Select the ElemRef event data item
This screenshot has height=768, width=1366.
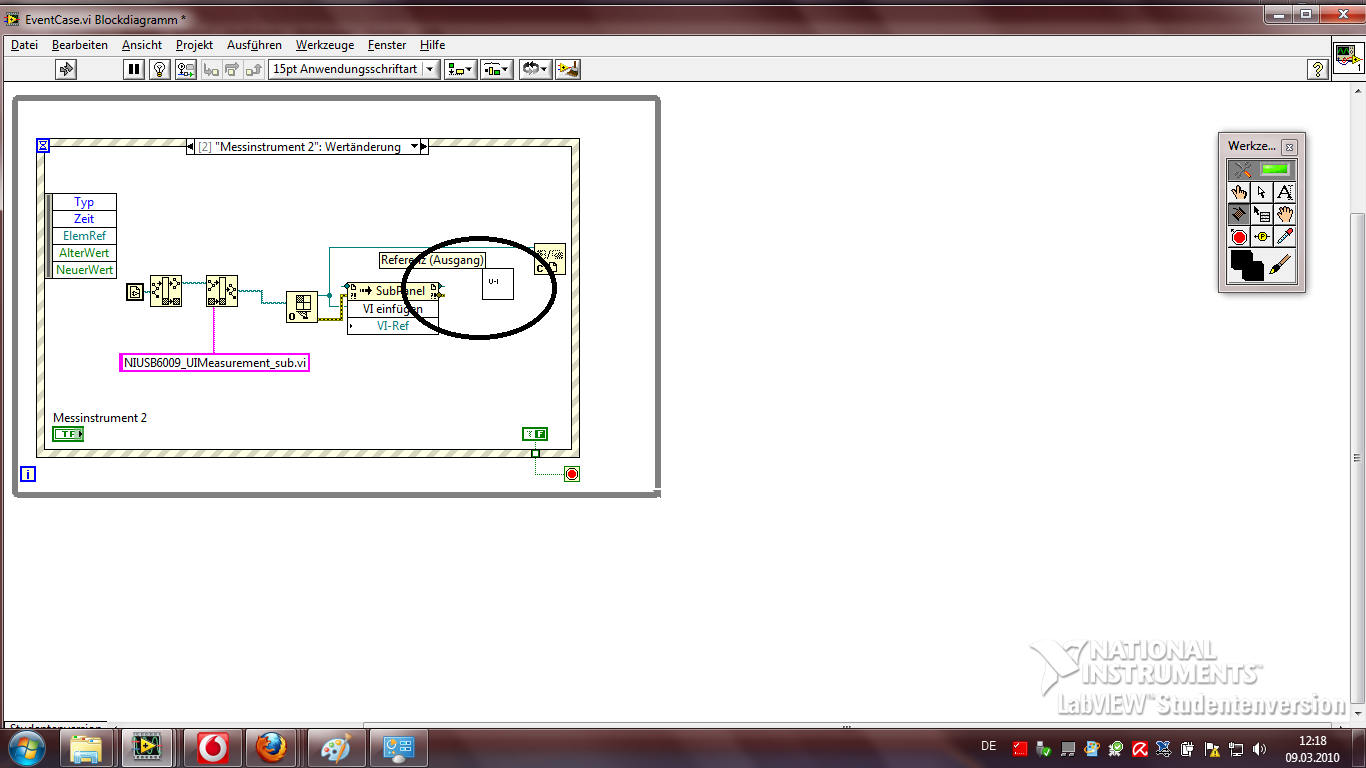click(x=84, y=236)
